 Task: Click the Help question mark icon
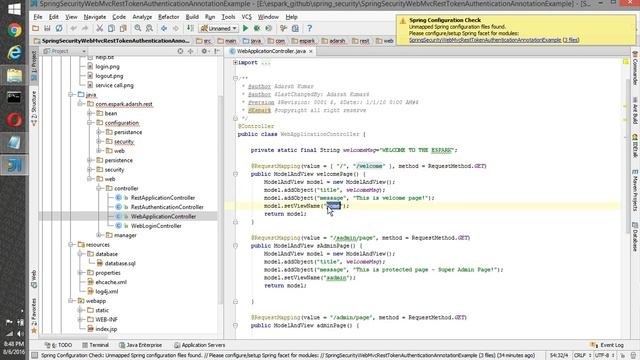(x=309, y=29)
